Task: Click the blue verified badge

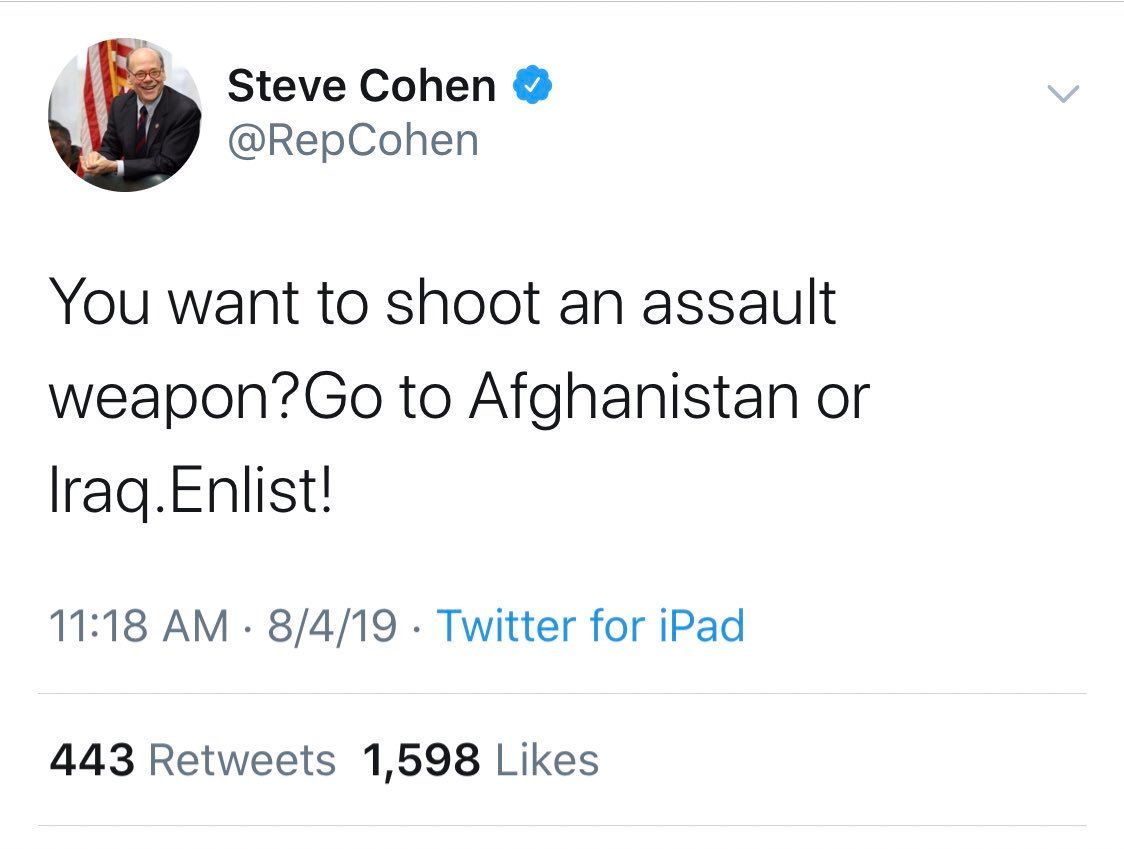Action: tap(533, 87)
